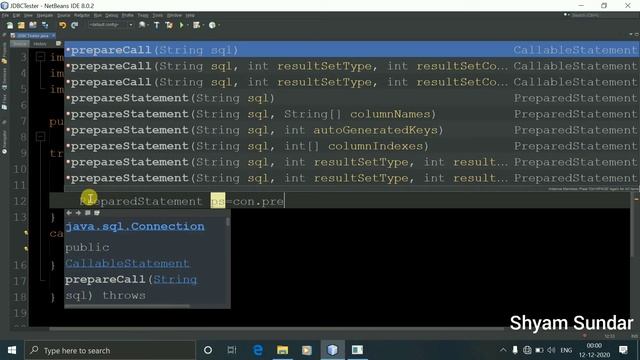Collapse the code fold at line 3
Viewport: 640px width, 360px height.
pyautogui.click(x=40, y=57)
